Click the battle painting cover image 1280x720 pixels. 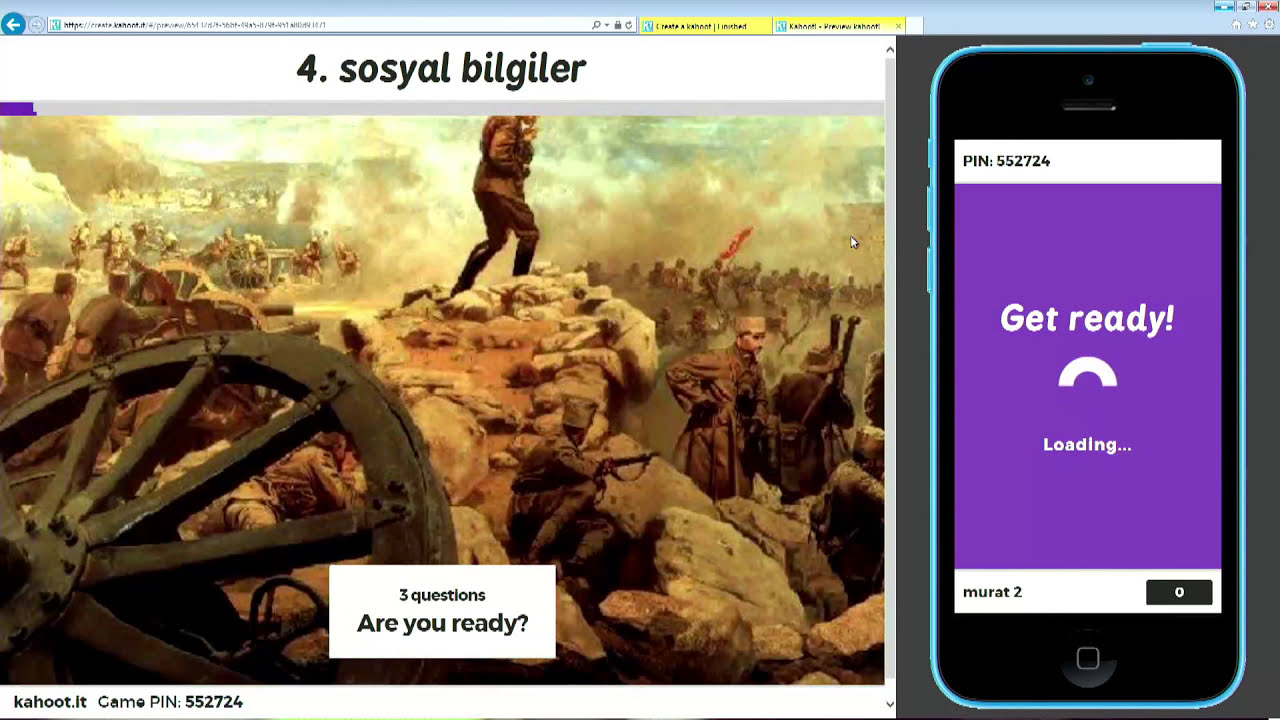coord(442,400)
